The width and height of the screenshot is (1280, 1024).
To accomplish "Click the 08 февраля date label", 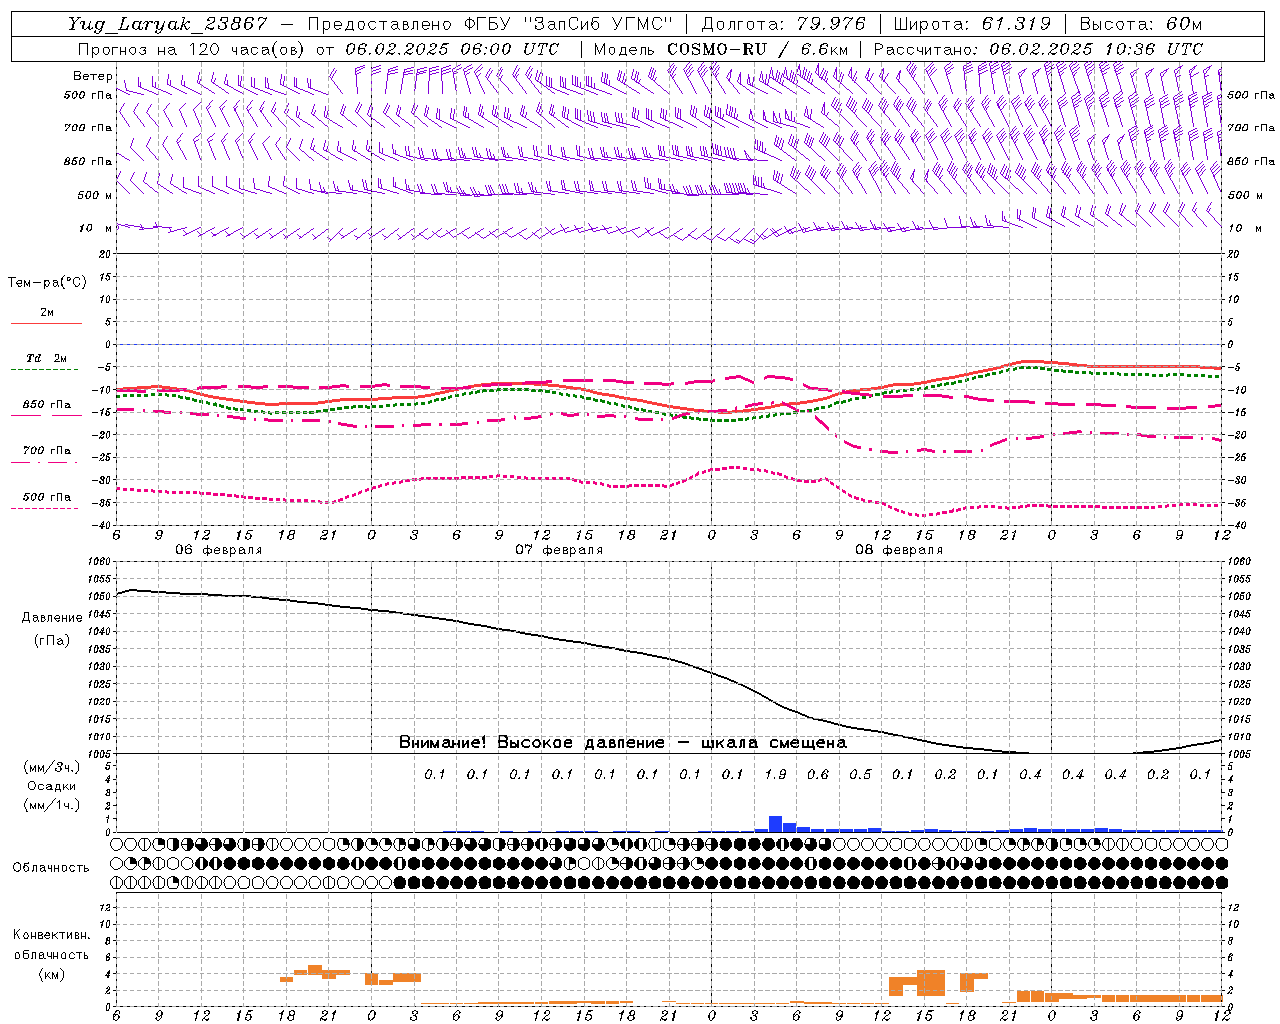I will (x=899, y=550).
